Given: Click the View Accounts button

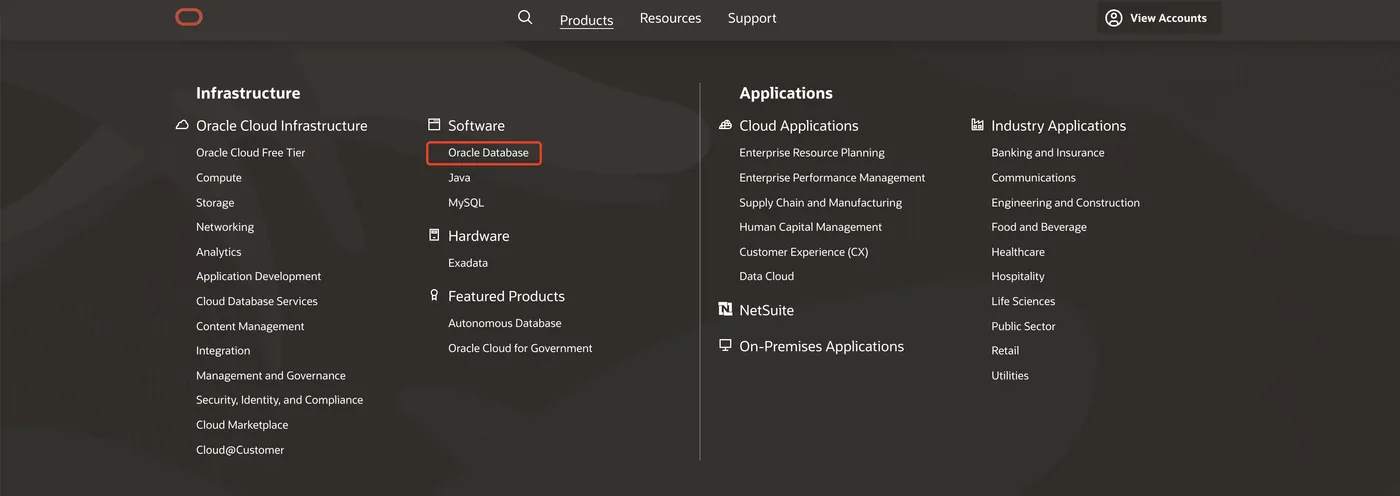Looking at the screenshot, I should [x=1159, y=18].
